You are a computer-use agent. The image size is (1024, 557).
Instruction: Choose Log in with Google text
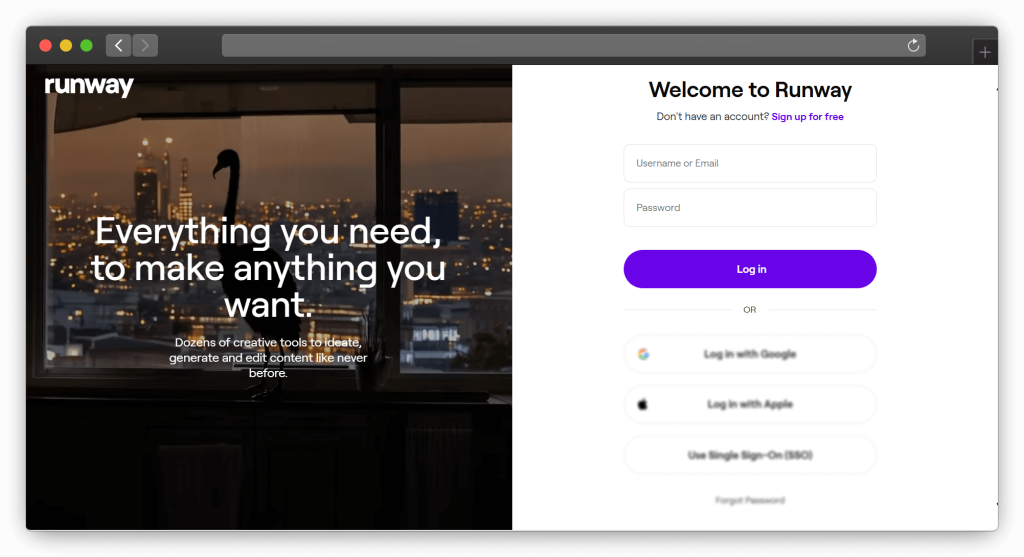click(x=749, y=354)
